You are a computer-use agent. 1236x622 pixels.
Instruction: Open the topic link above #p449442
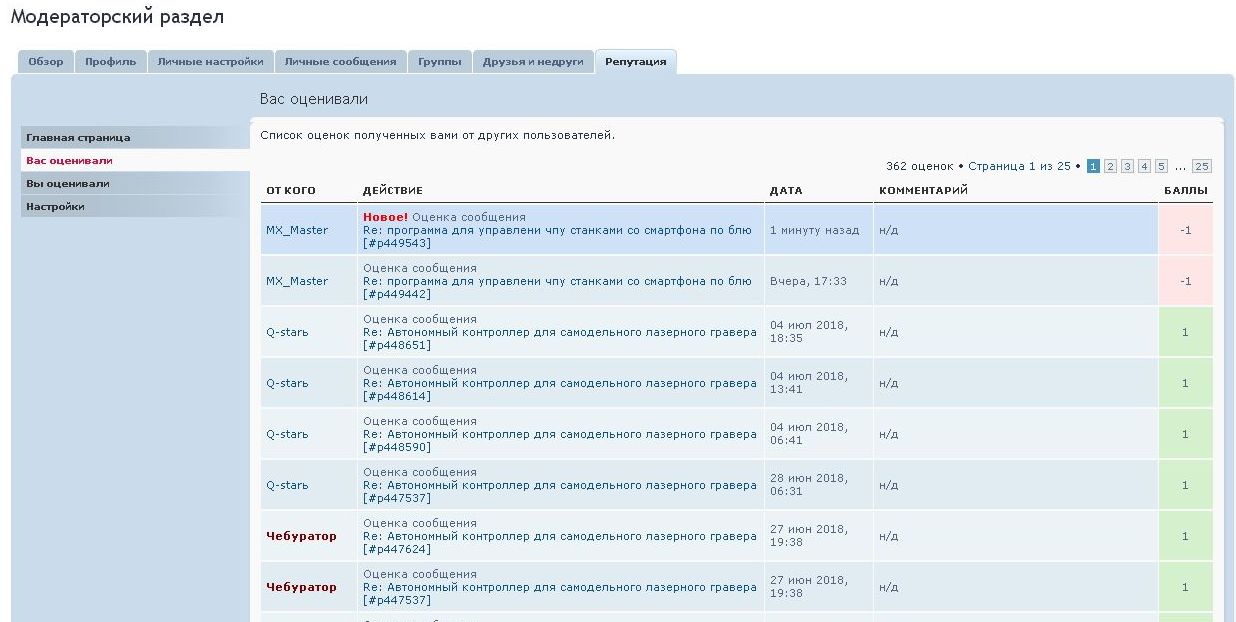click(x=557, y=281)
